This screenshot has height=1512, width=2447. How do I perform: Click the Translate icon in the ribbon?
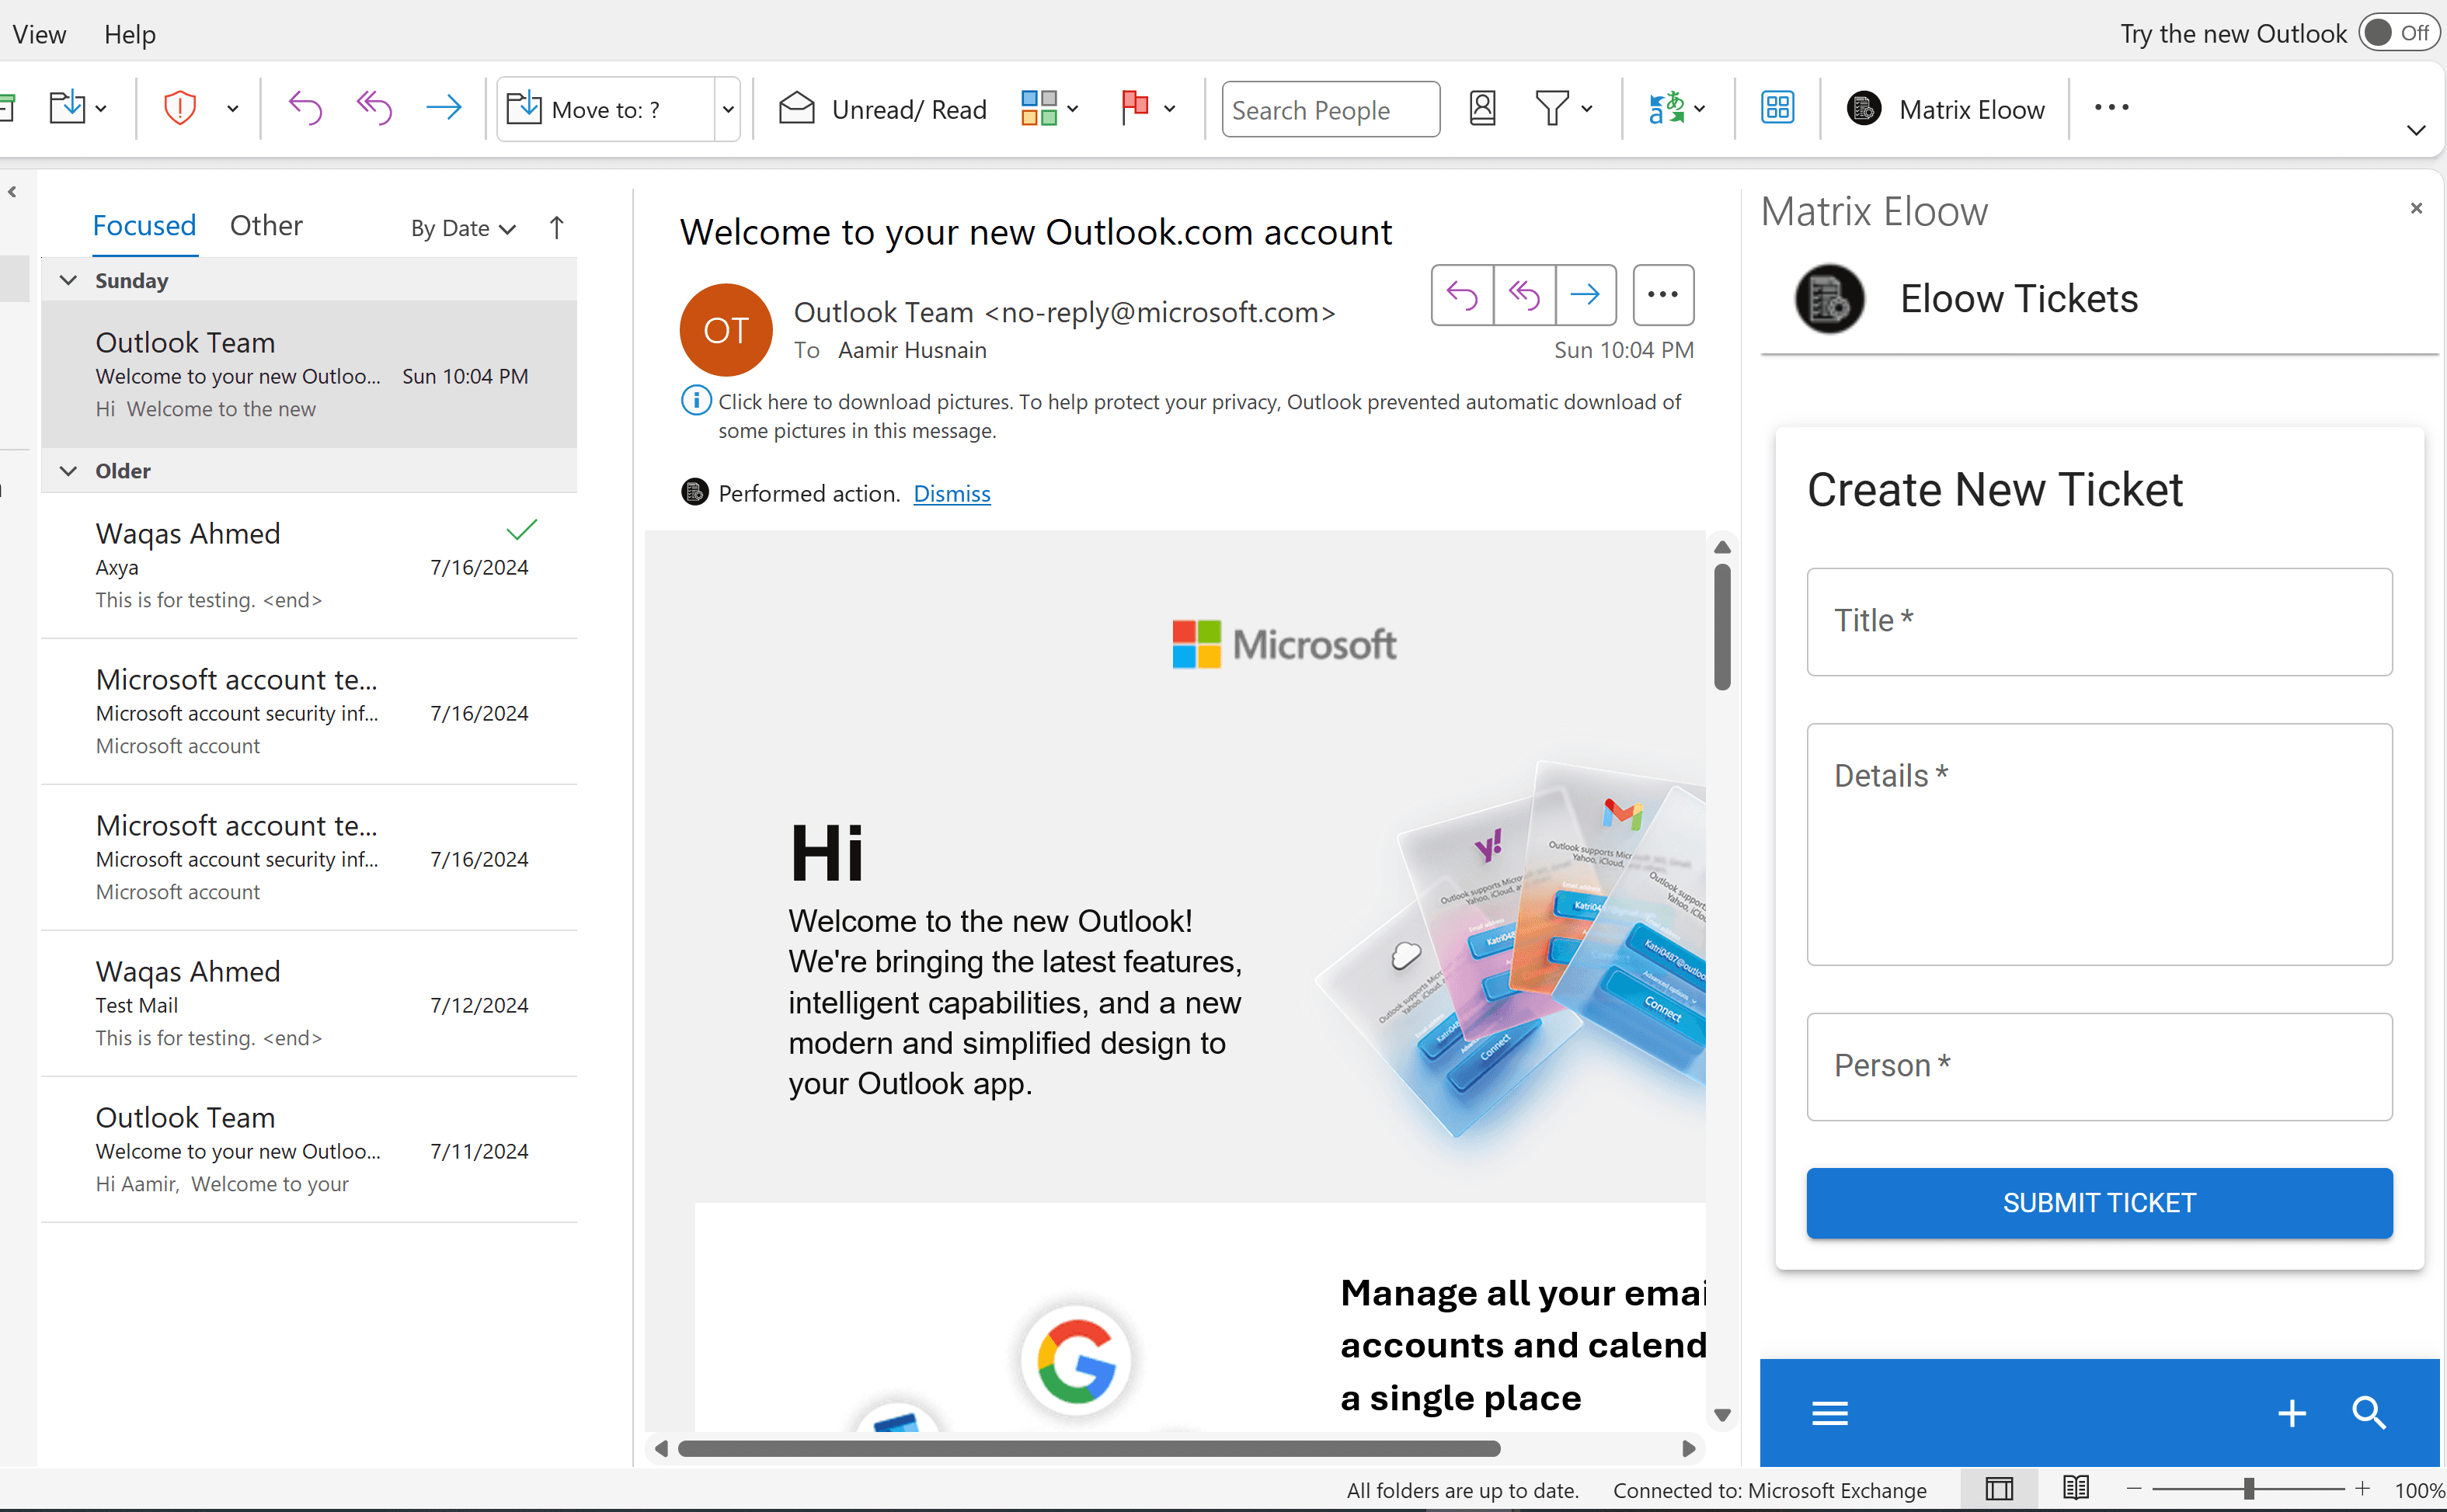[1666, 108]
